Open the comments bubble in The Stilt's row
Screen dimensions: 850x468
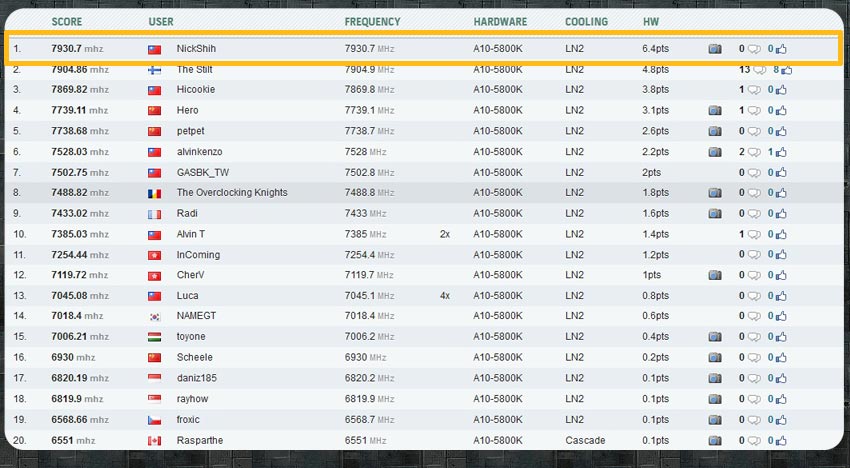760,70
